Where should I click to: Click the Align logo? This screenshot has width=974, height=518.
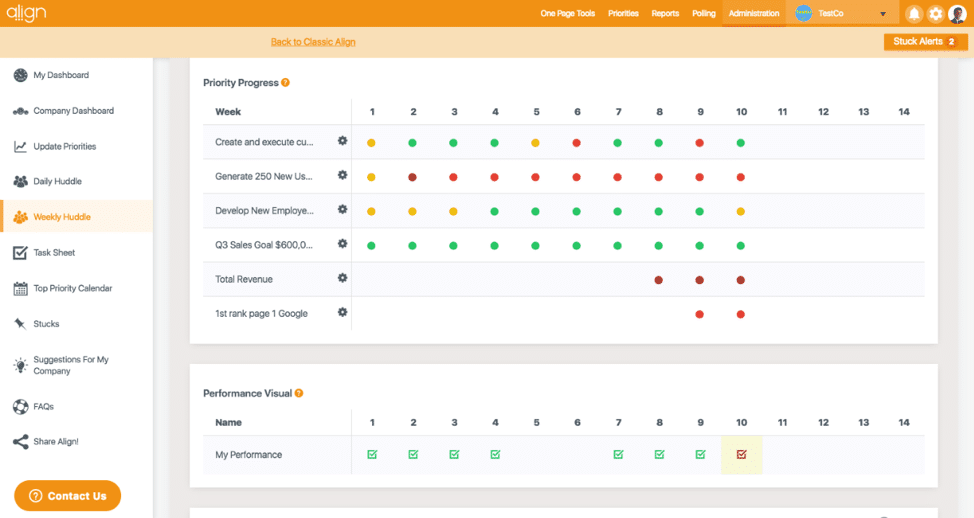pyautogui.click(x=26, y=13)
